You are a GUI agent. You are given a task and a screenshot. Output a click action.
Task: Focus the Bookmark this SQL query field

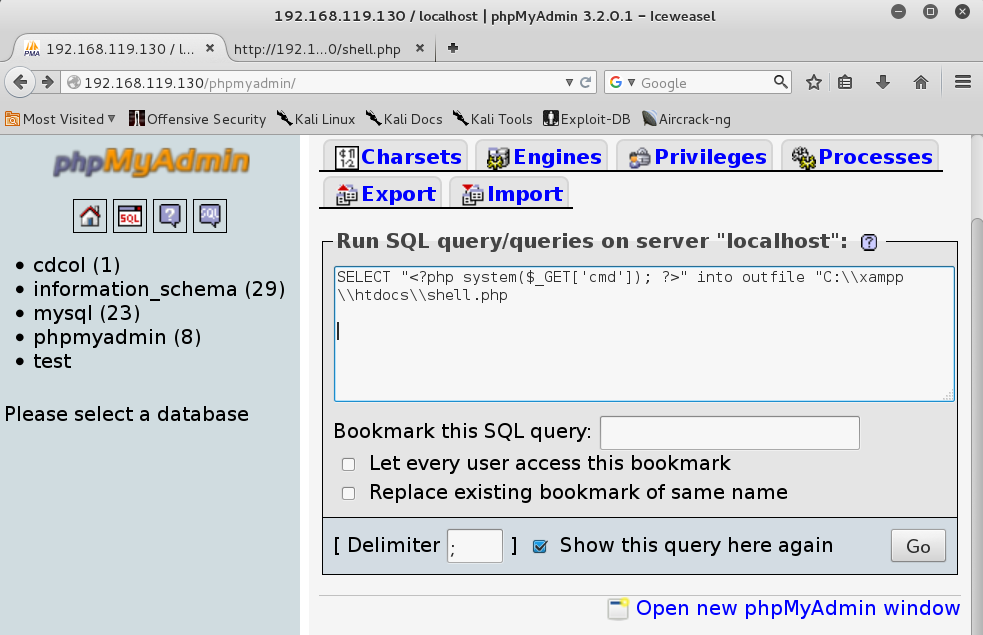(730, 433)
